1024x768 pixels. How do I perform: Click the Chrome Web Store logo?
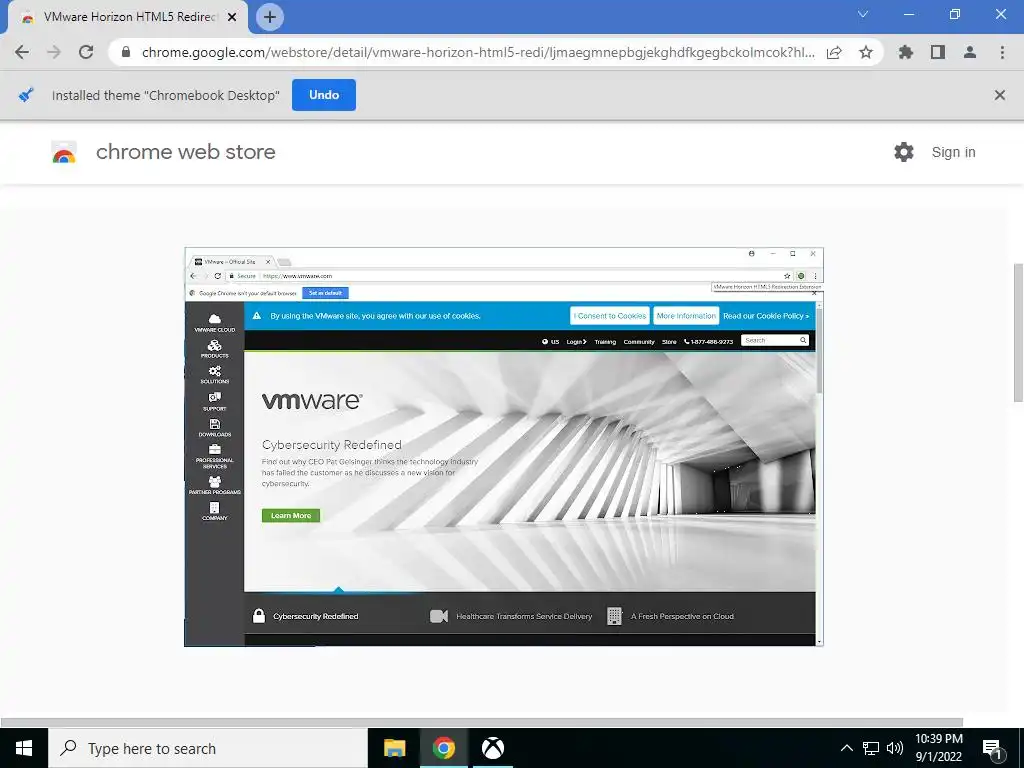coord(64,152)
